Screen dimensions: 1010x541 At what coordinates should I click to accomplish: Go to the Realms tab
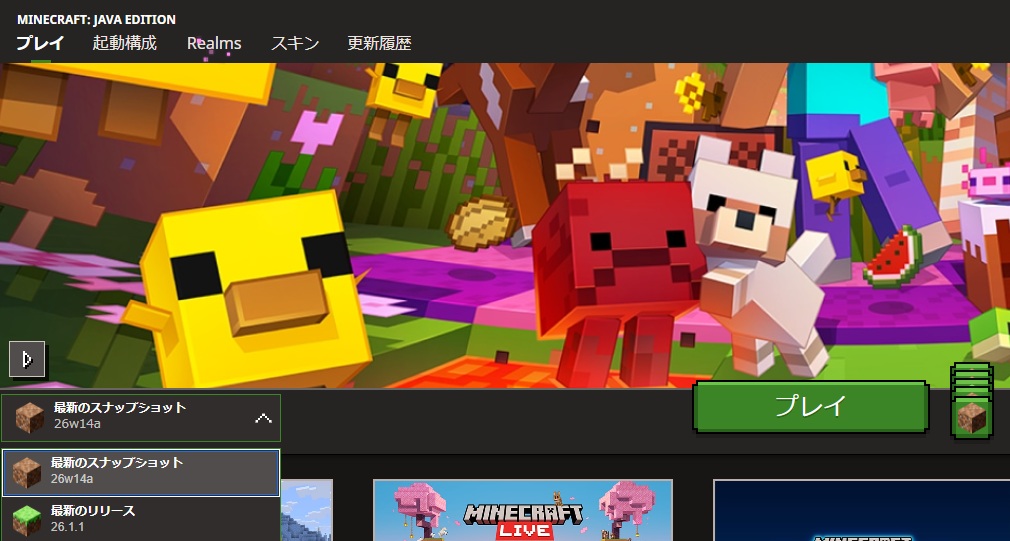[x=214, y=43]
